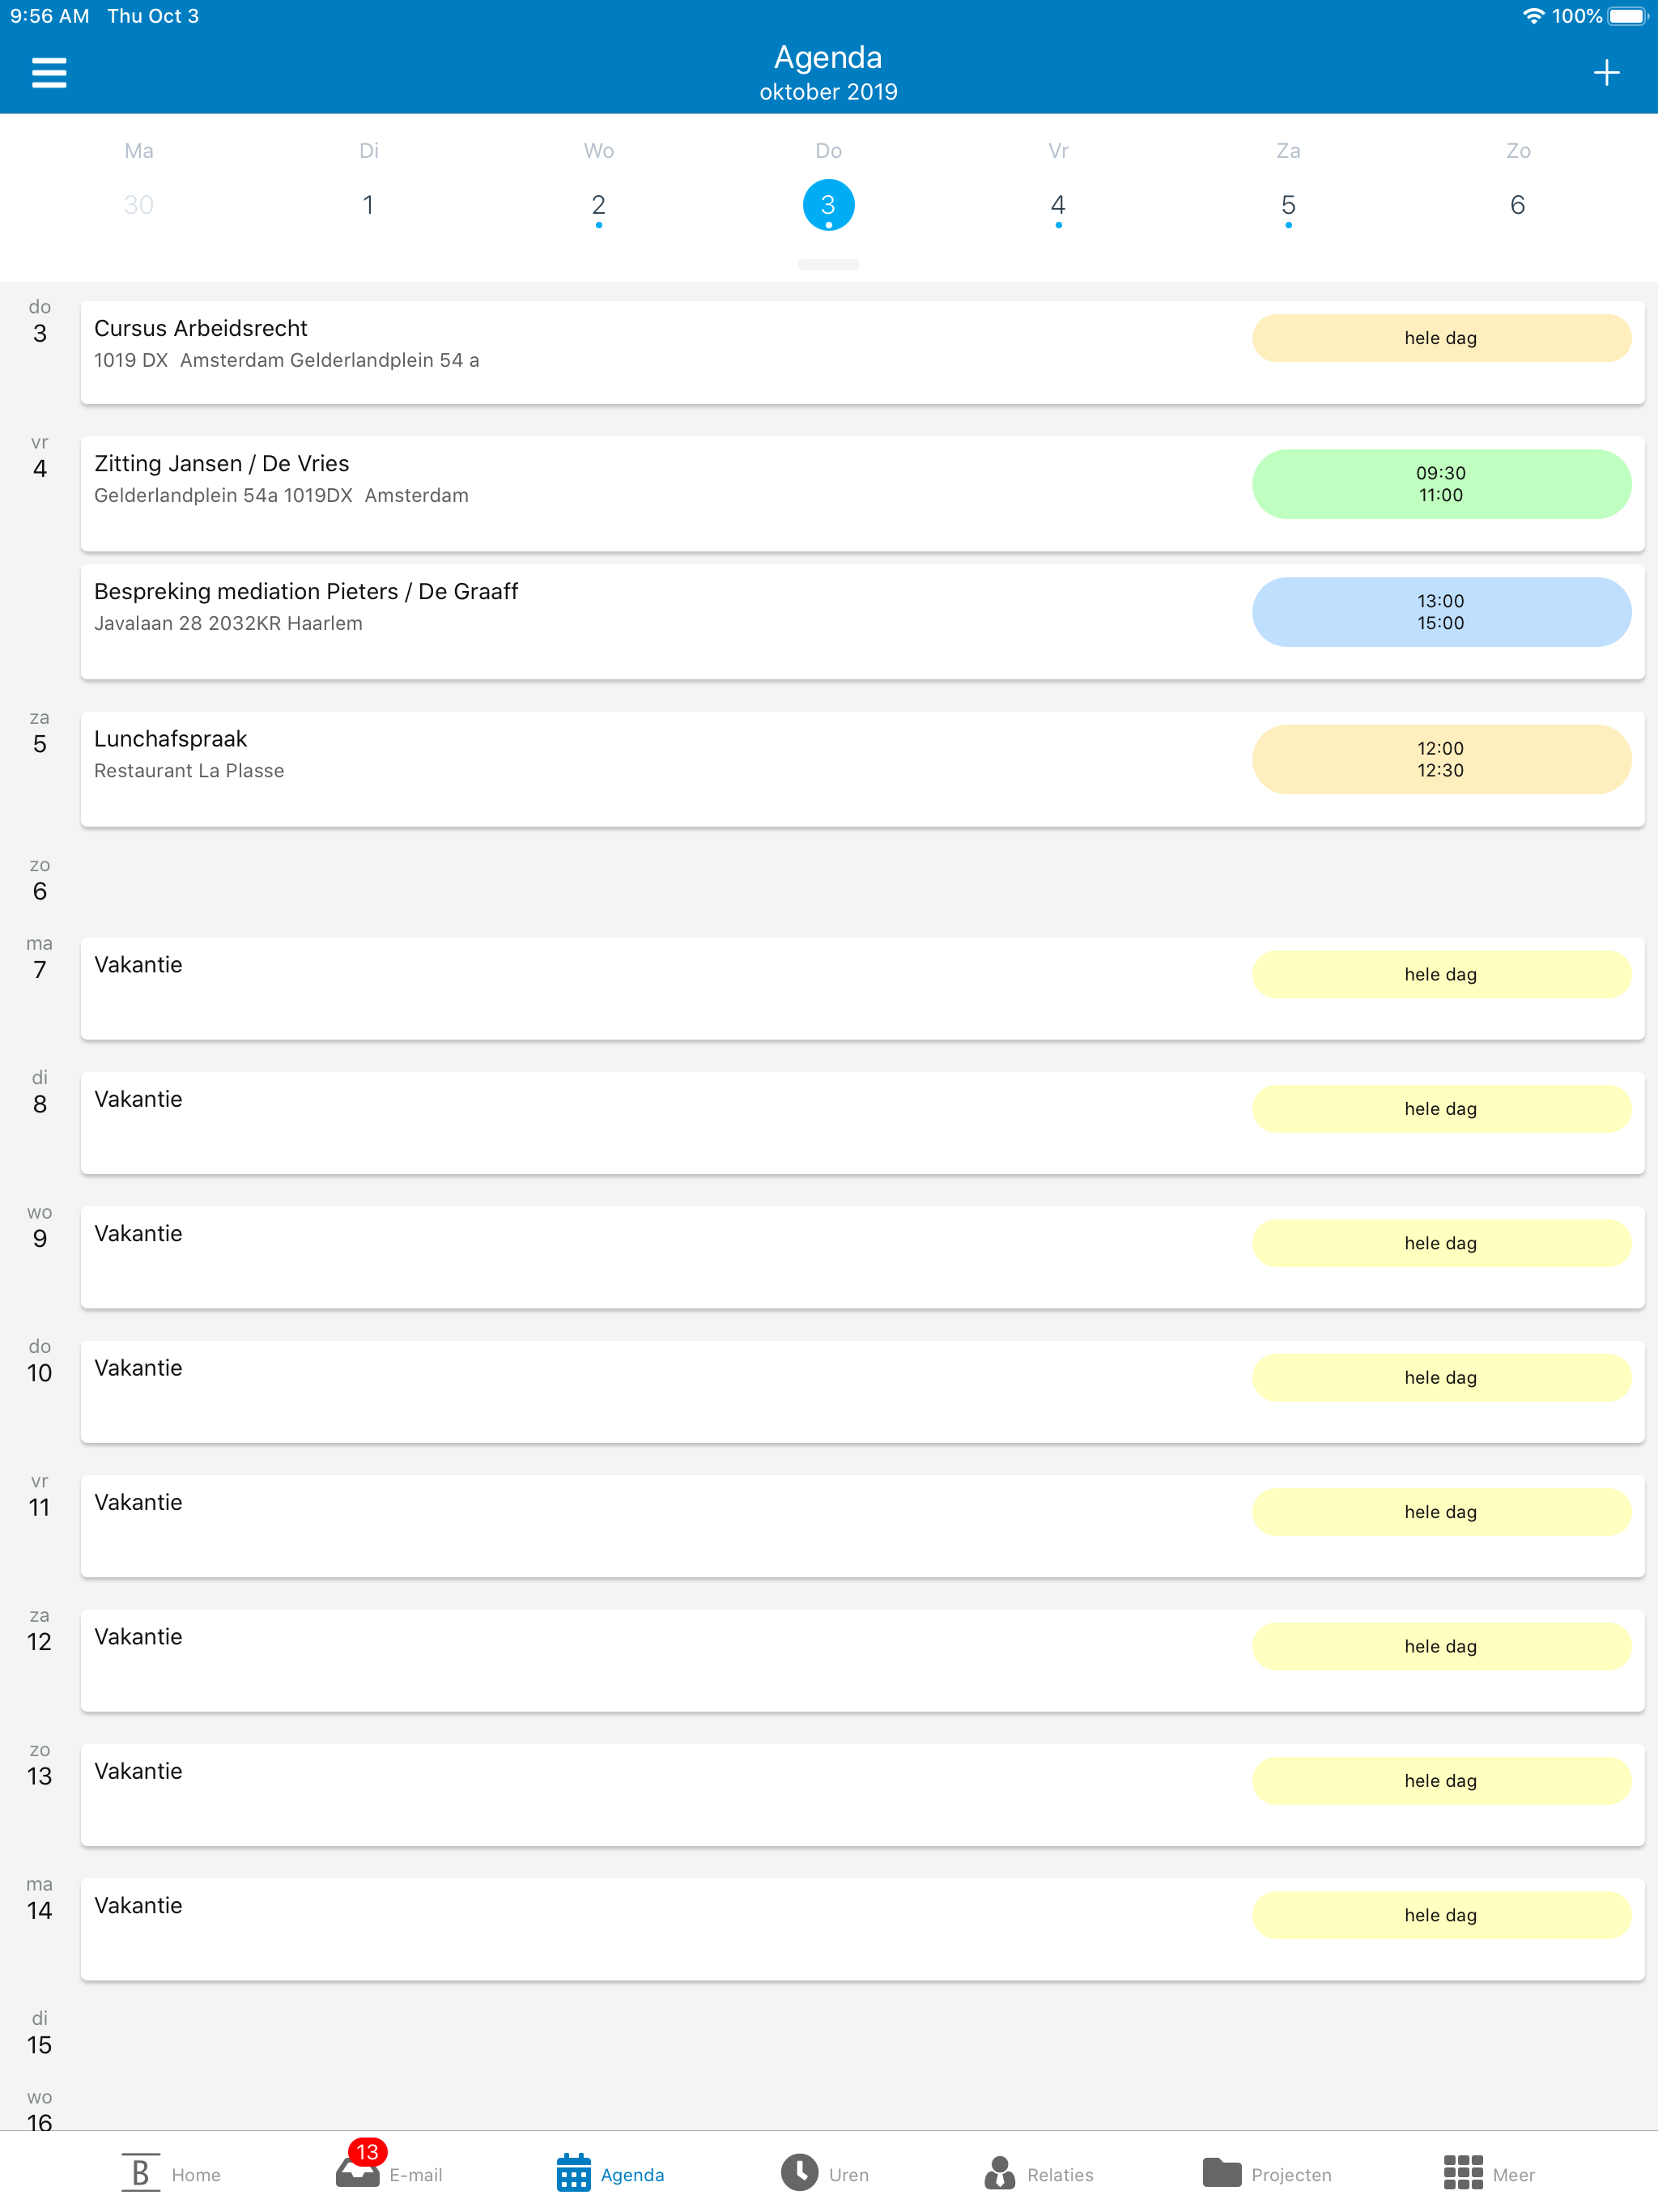Open the Home tab icon
This screenshot has width=1658, height=2212.
click(141, 2173)
